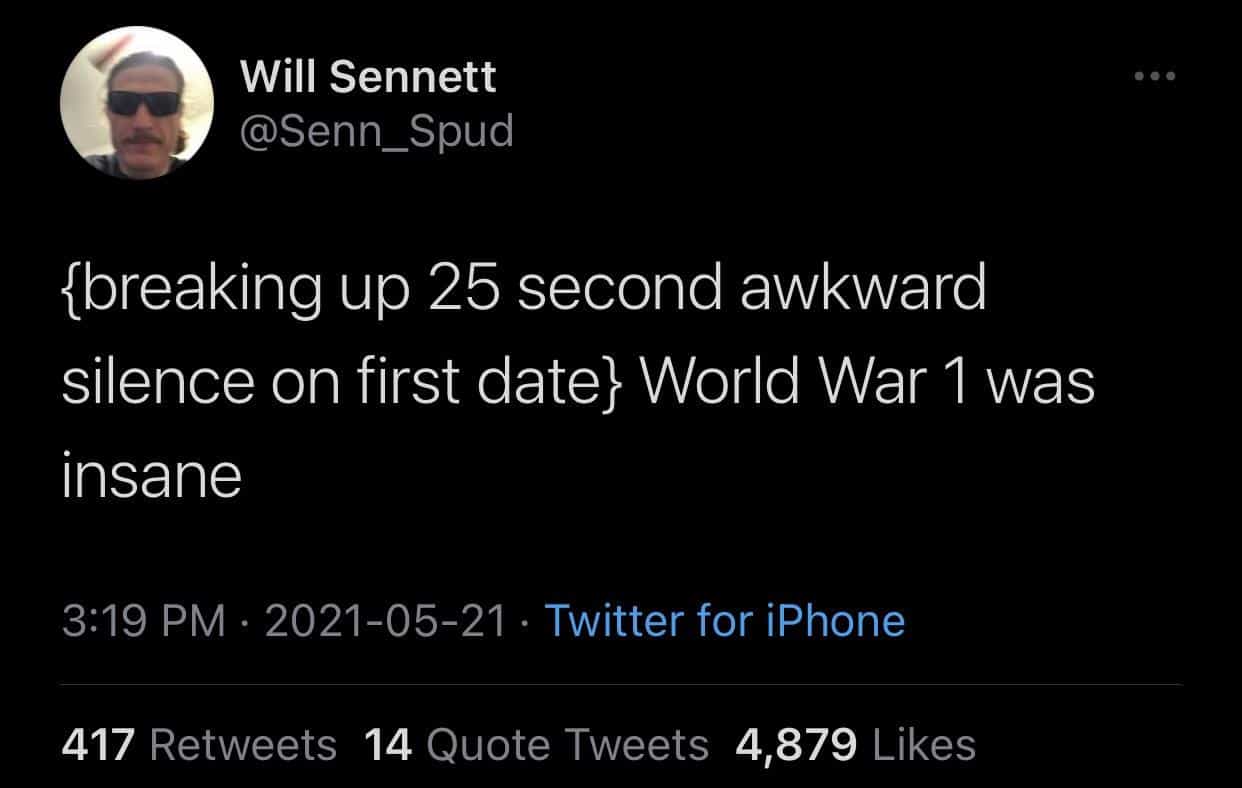Open the Quote Tweets list label
Screen dimensions: 1242x788
click(x=567, y=744)
